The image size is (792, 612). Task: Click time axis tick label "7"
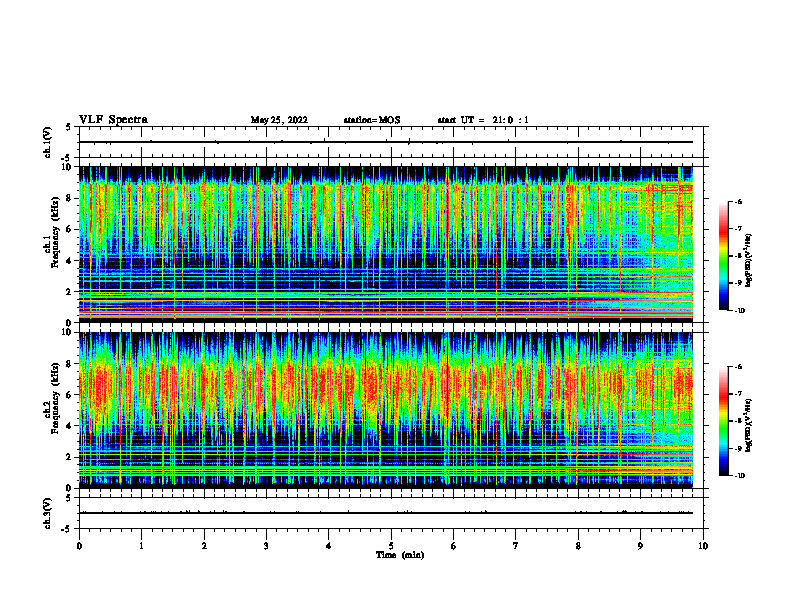click(x=516, y=546)
